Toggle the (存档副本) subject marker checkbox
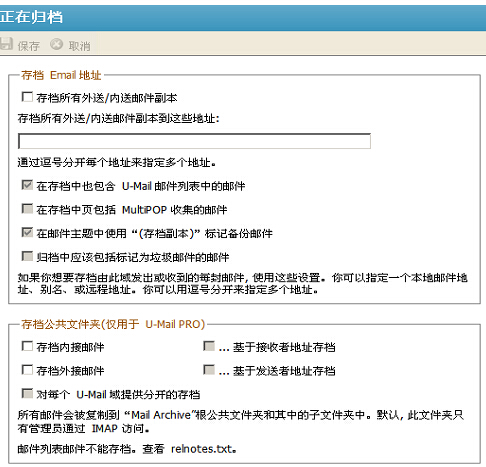Image resolution: width=486 pixels, height=467 pixels. [27, 232]
